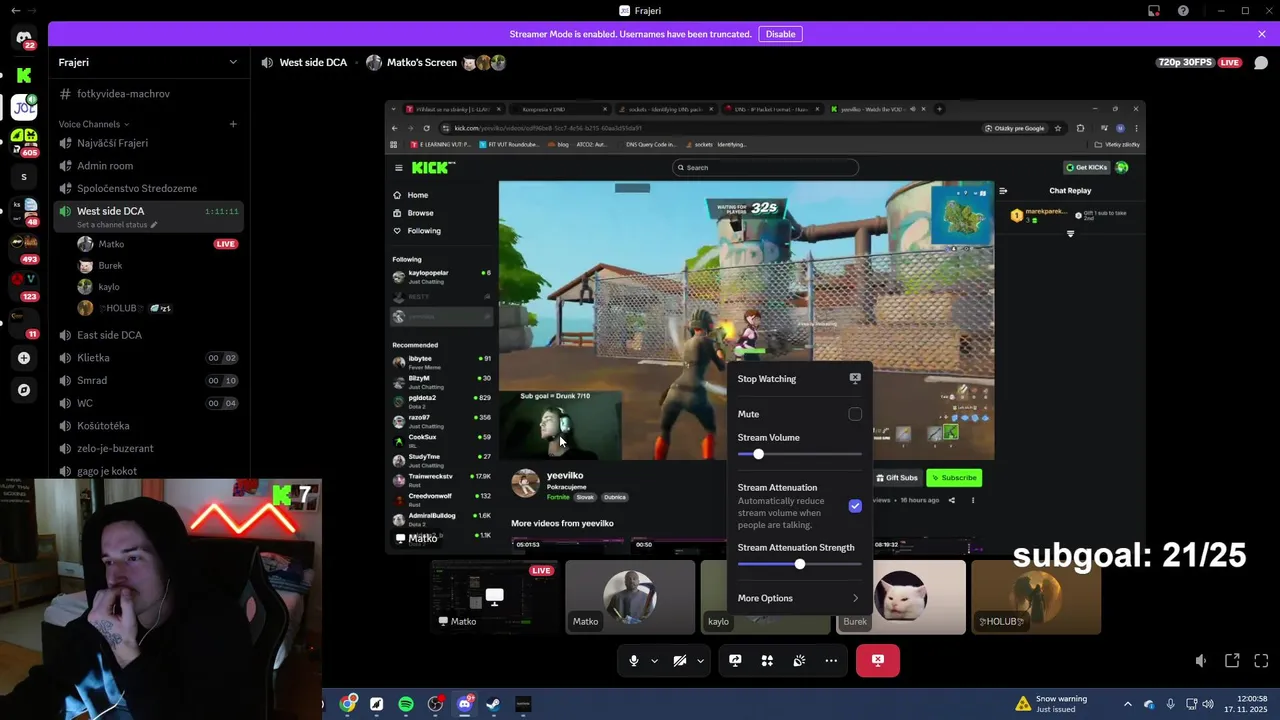Toggle the camera button in call controls
The height and width of the screenshot is (720, 1280).
click(x=680, y=661)
